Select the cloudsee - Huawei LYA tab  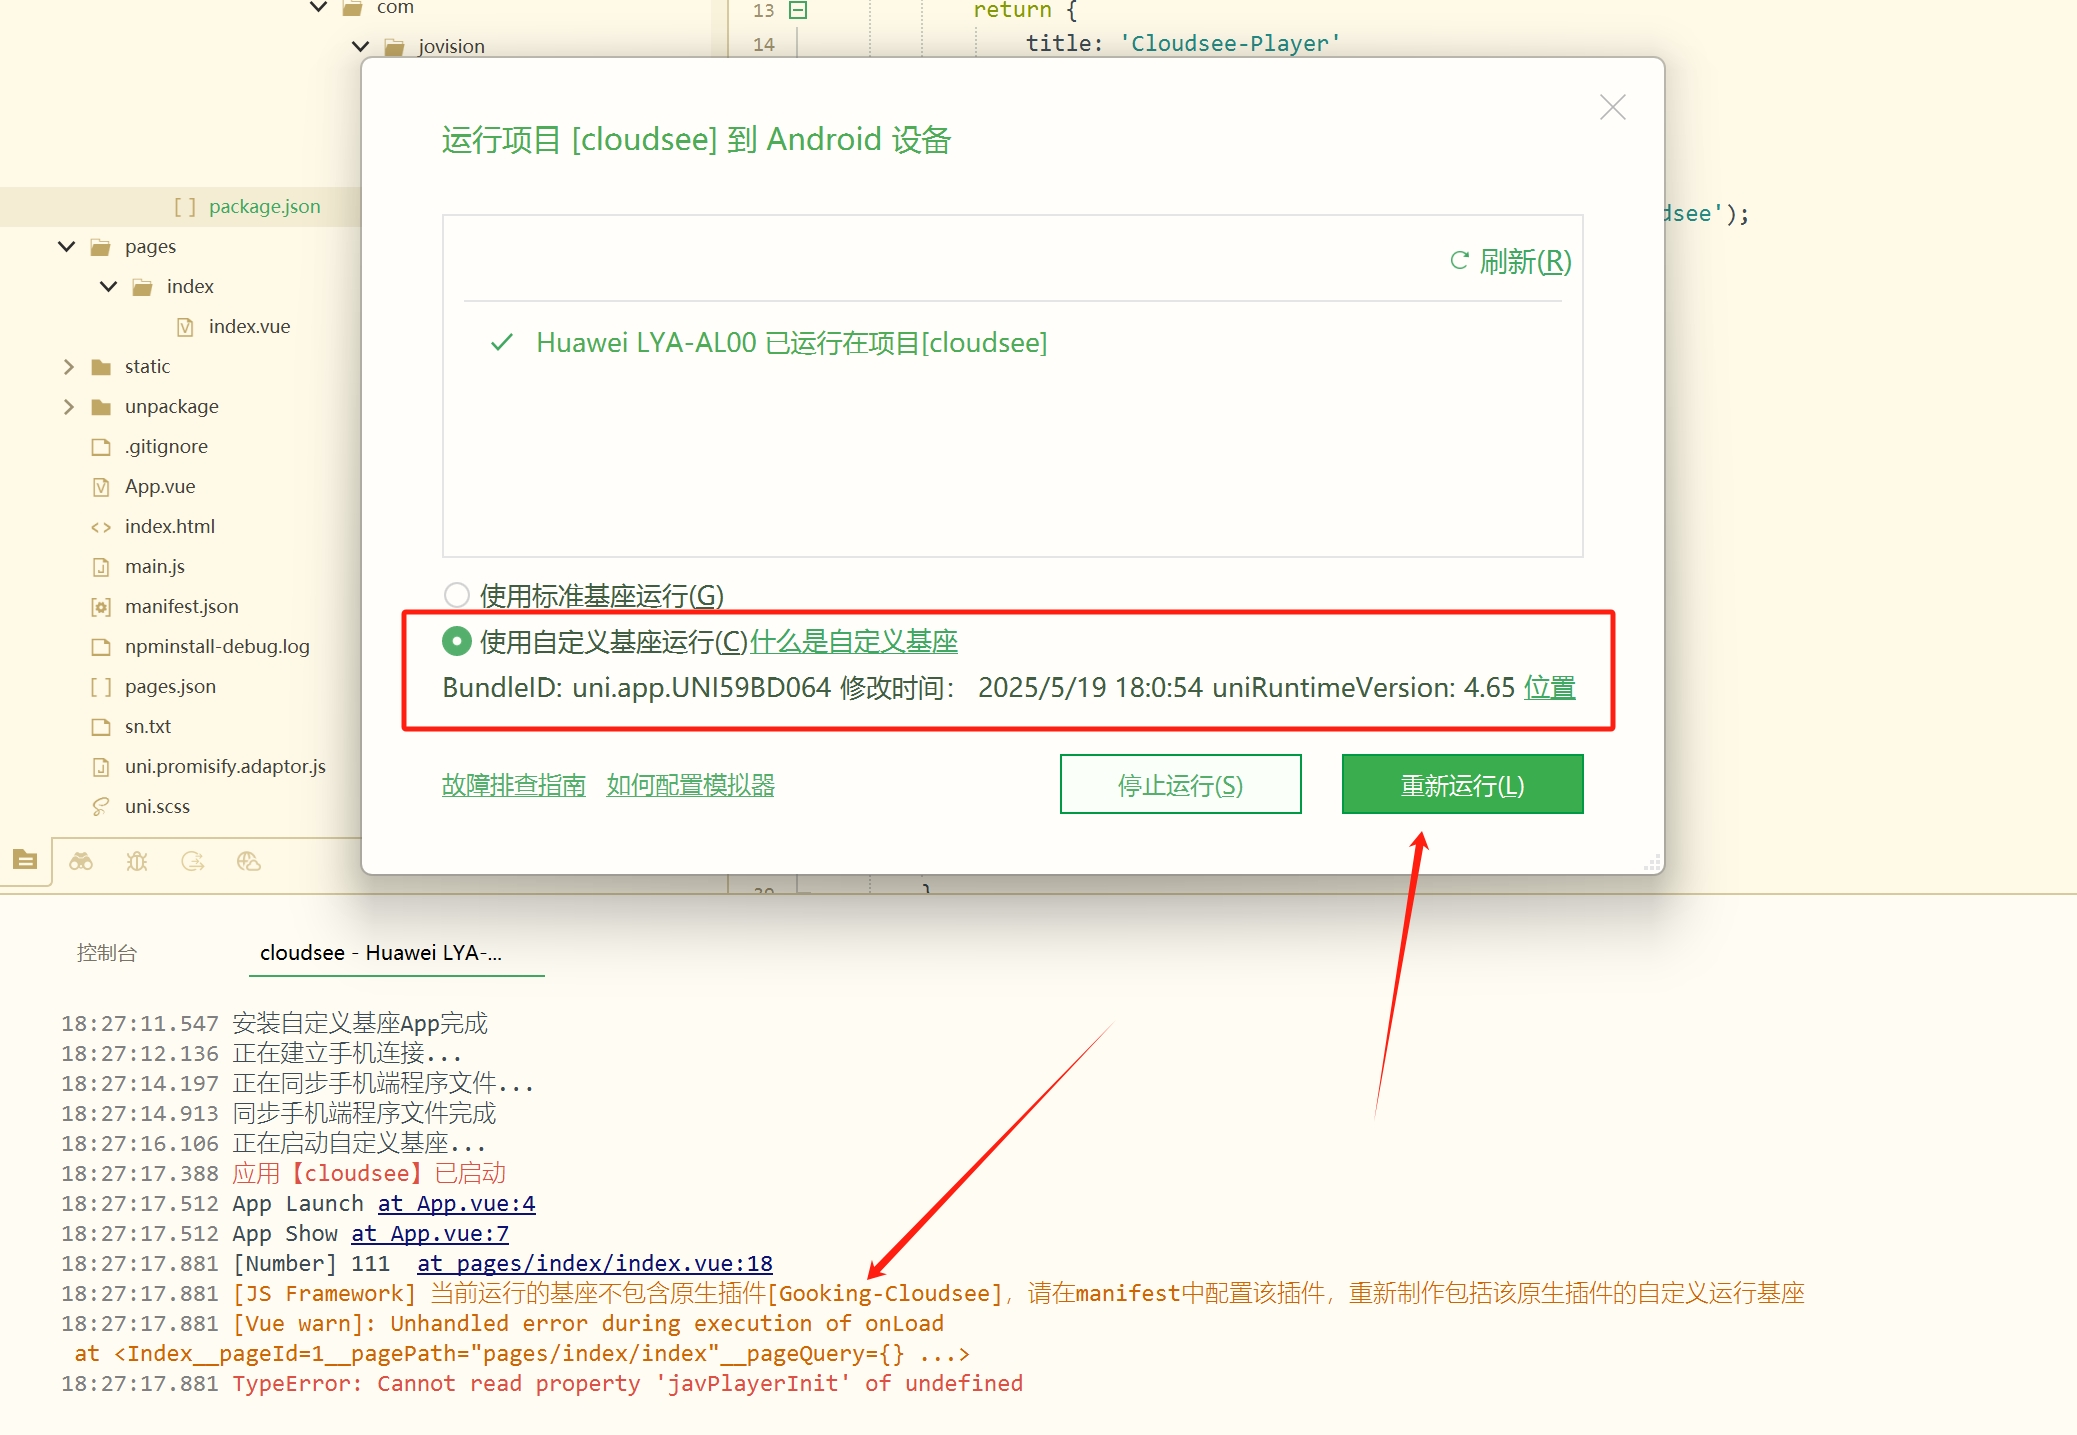coord(381,953)
